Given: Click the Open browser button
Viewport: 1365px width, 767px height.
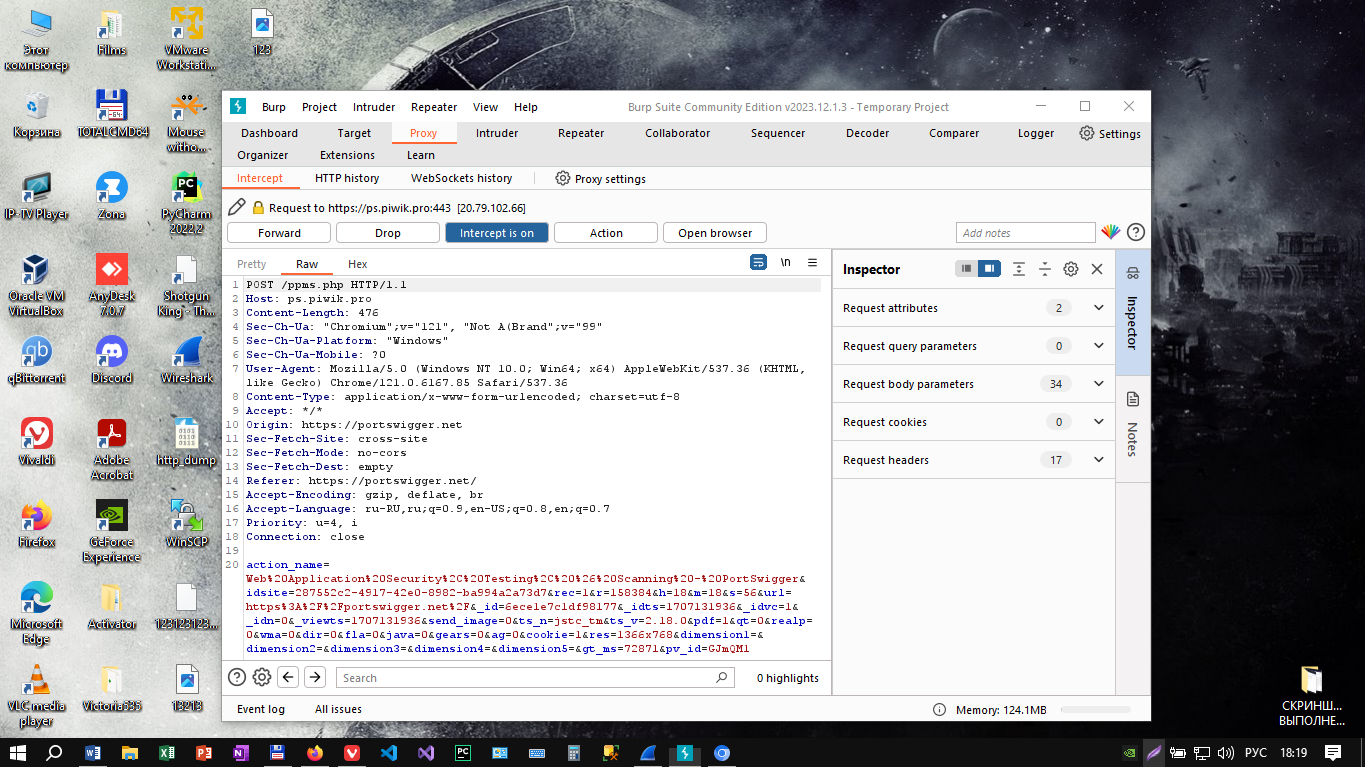Looking at the screenshot, I should 715,233.
